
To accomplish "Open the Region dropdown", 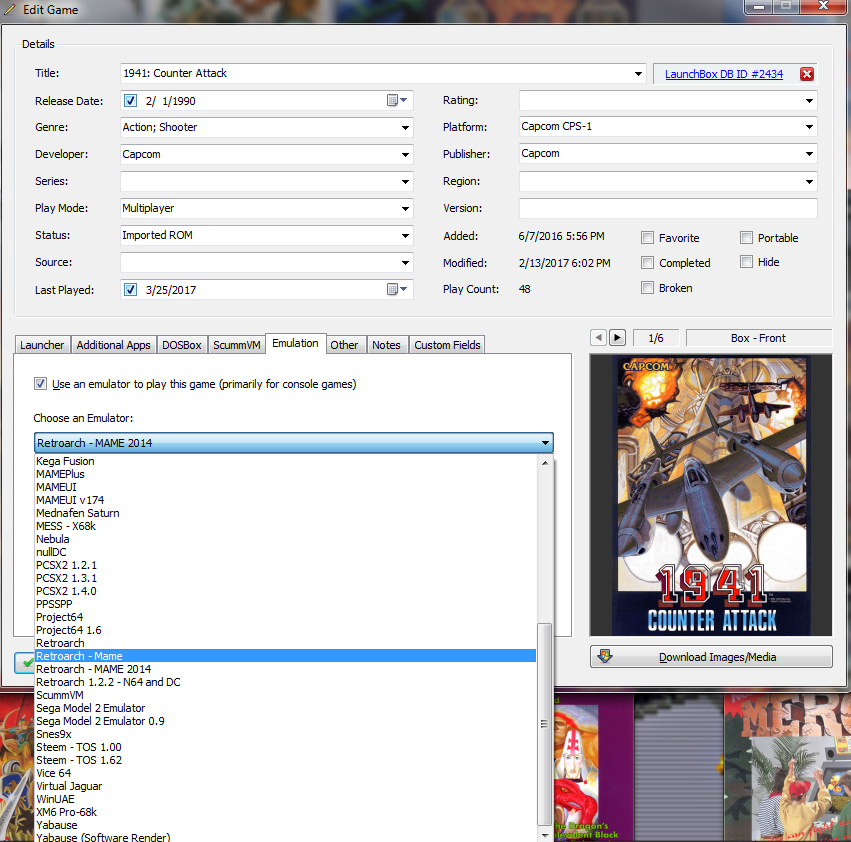I will pos(809,181).
